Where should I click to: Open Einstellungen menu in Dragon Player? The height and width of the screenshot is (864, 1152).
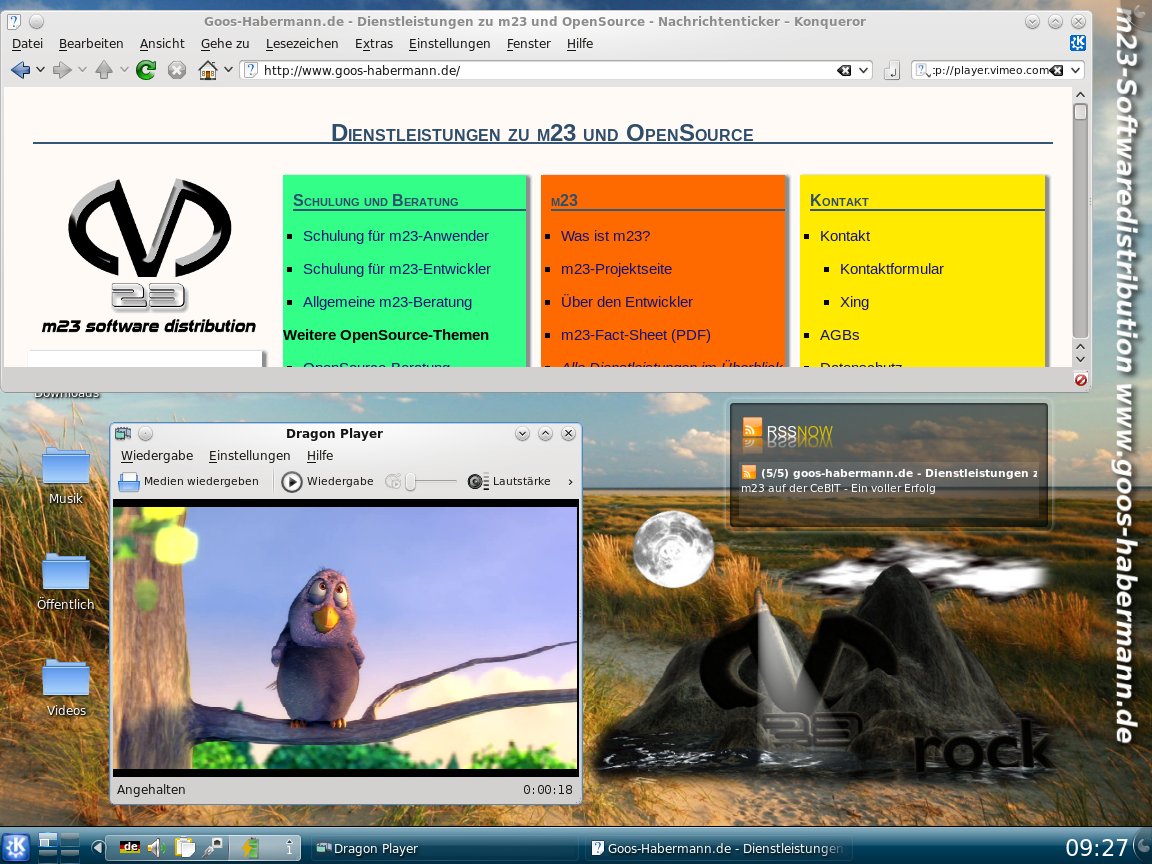pyautogui.click(x=250, y=456)
